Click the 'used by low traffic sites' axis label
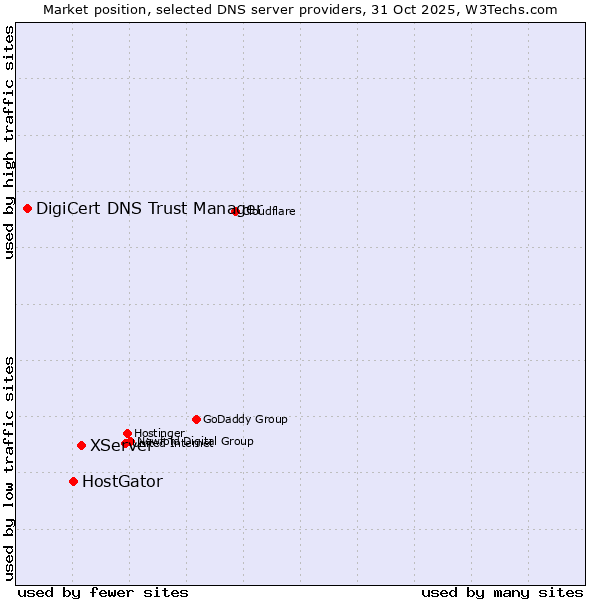 click(x=9, y=467)
